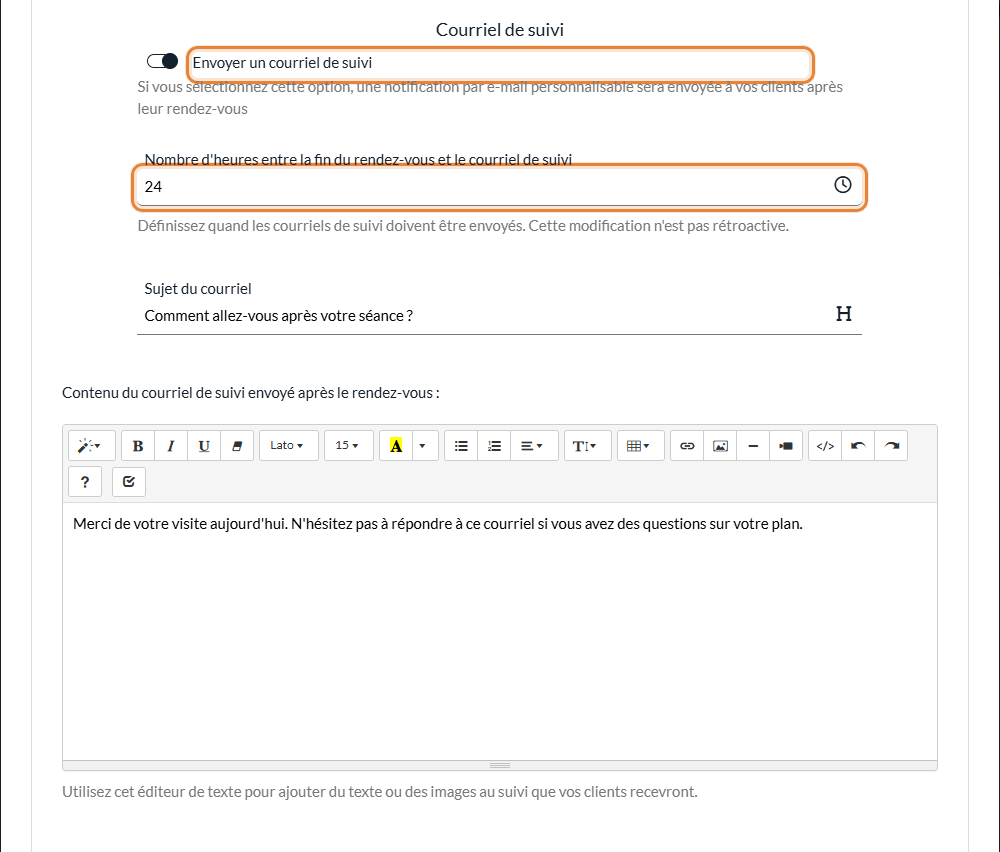The height and width of the screenshot is (852, 1000).
Task: Open the insert table dropdown
Action: pos(640,446)
